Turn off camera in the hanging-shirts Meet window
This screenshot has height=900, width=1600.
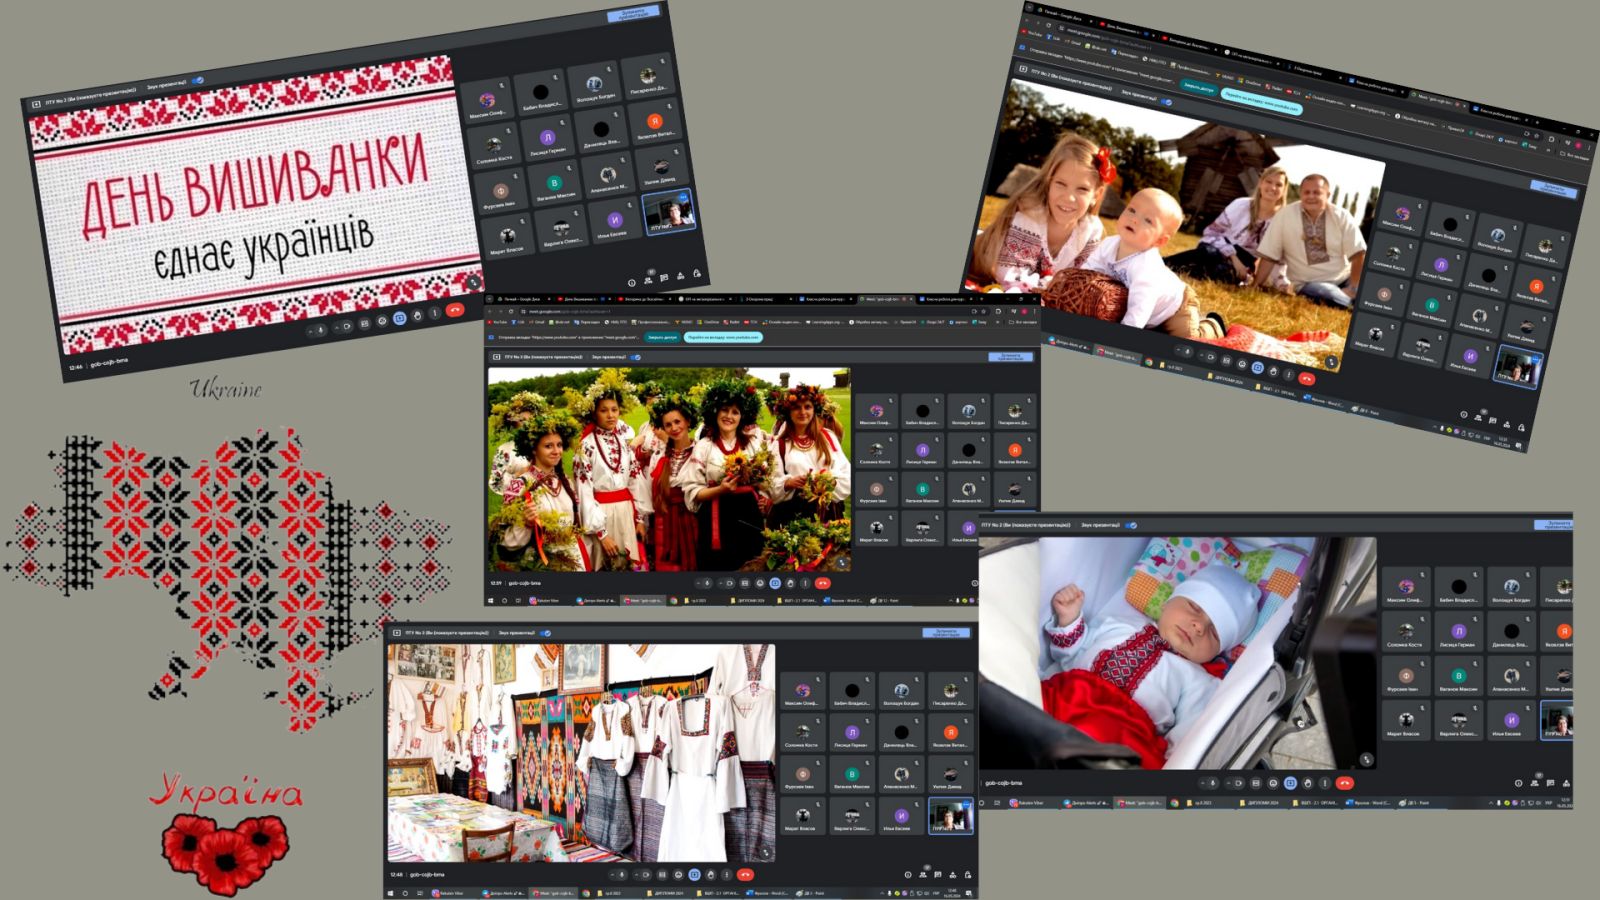(644, 875)
